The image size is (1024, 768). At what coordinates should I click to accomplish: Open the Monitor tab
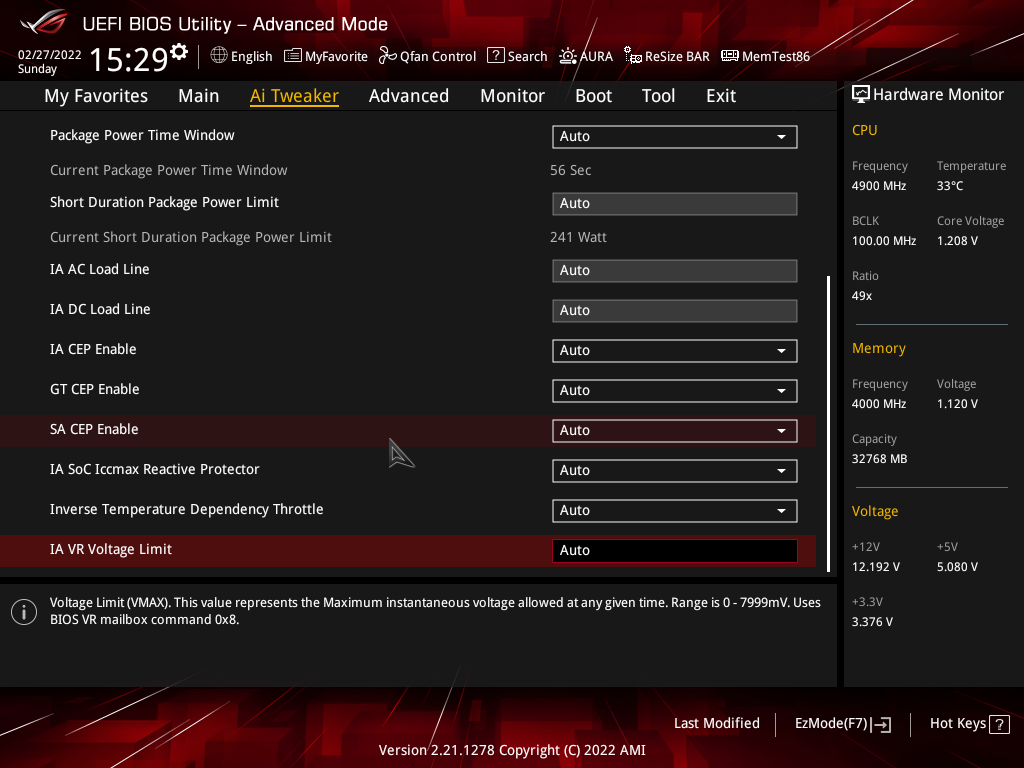(513, 96)
